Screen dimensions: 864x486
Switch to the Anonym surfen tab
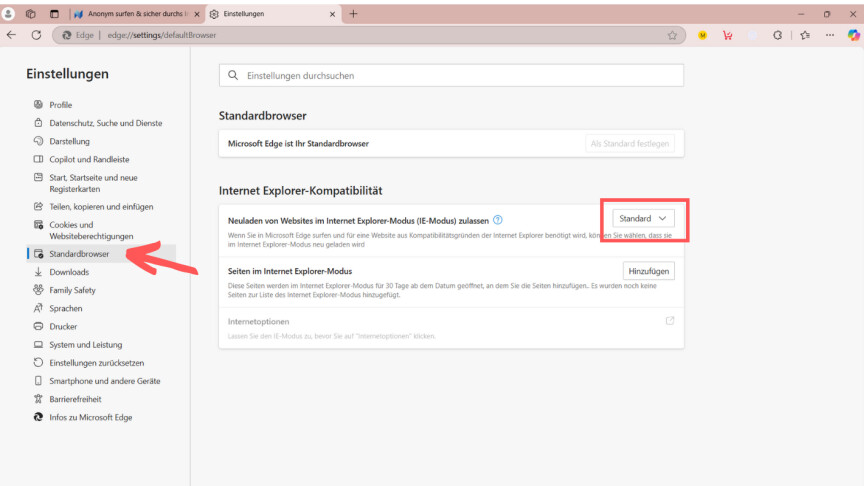(135, 14)
